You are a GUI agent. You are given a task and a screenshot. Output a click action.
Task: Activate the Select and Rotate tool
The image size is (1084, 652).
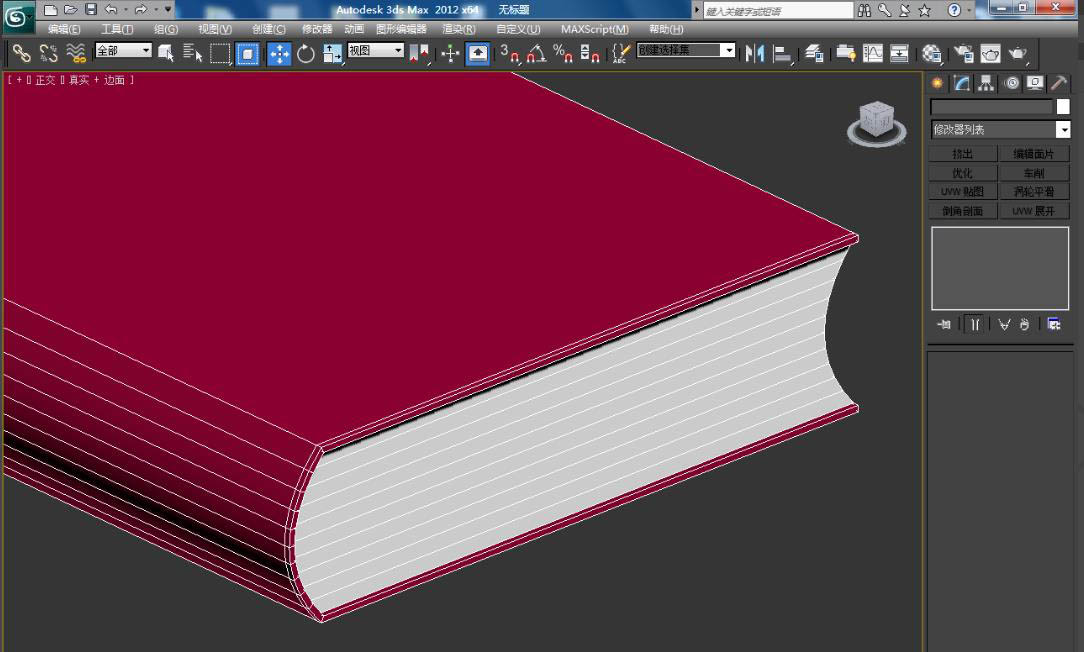(306, 53)
